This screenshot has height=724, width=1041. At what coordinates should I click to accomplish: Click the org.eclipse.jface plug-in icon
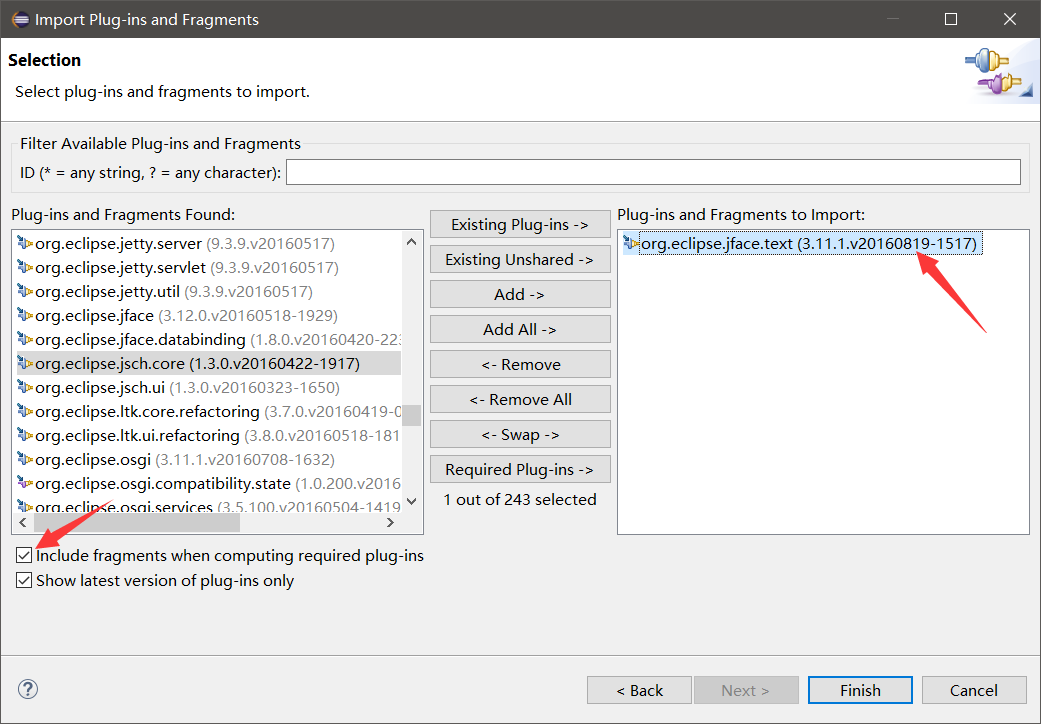tap(25, 315)
